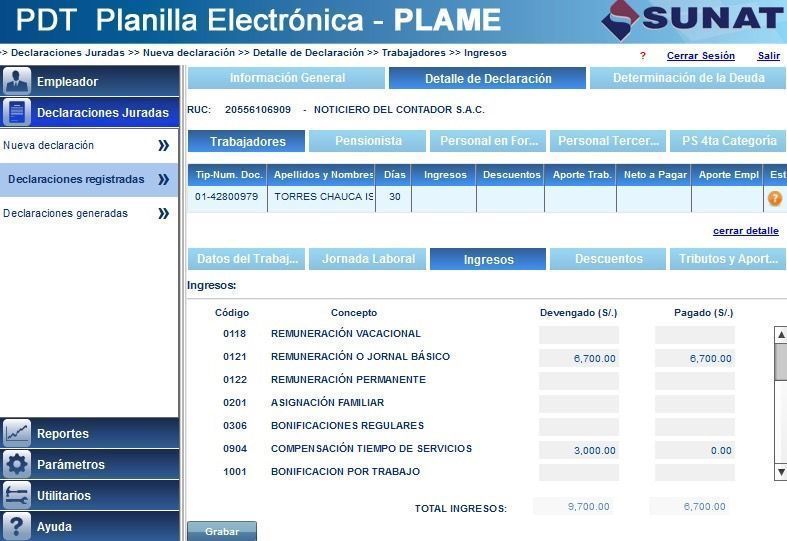Select the PS 4ta Categoría tab
Viewport: 787px width, 541px height.
(728, 142)
